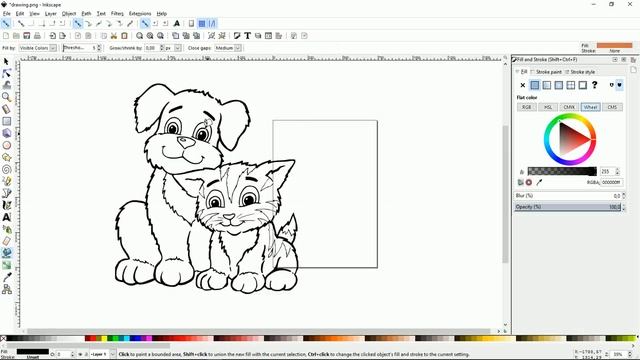Select the Calligraphy tool
Screen dimensions: 640x360
[x=6, y=205]
